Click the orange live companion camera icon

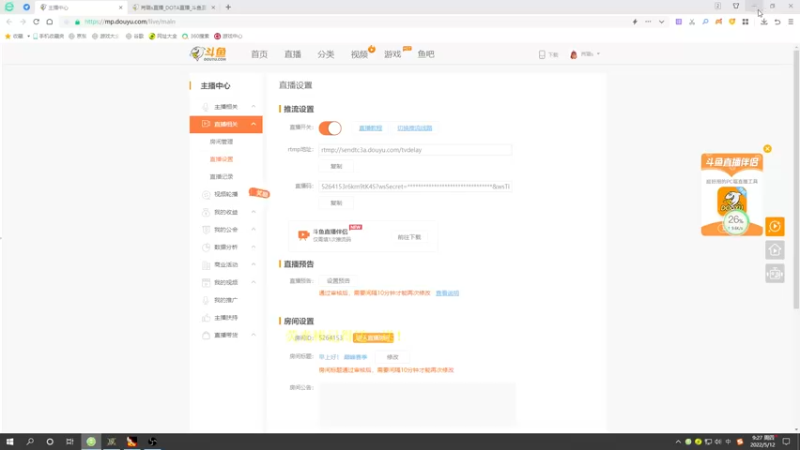304,235
